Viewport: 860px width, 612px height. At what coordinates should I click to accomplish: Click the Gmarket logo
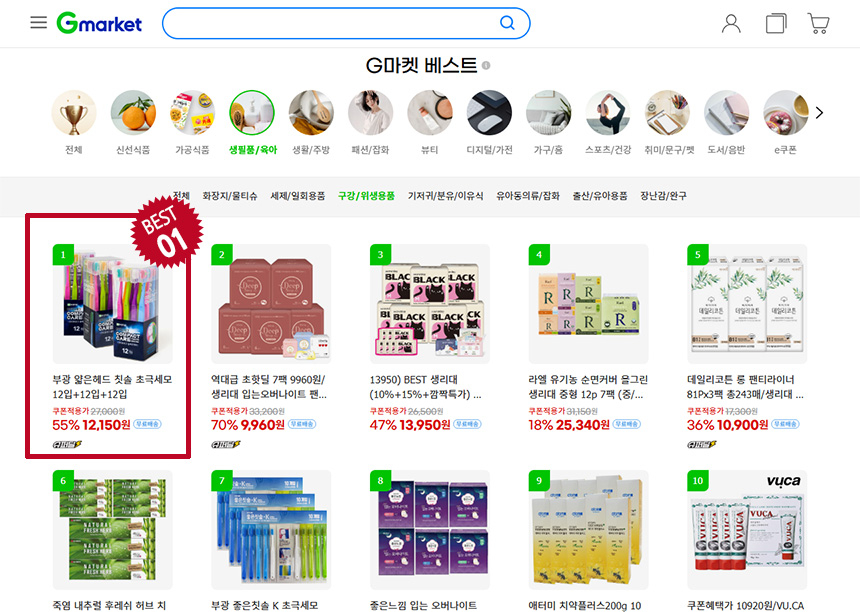[99, 23]
